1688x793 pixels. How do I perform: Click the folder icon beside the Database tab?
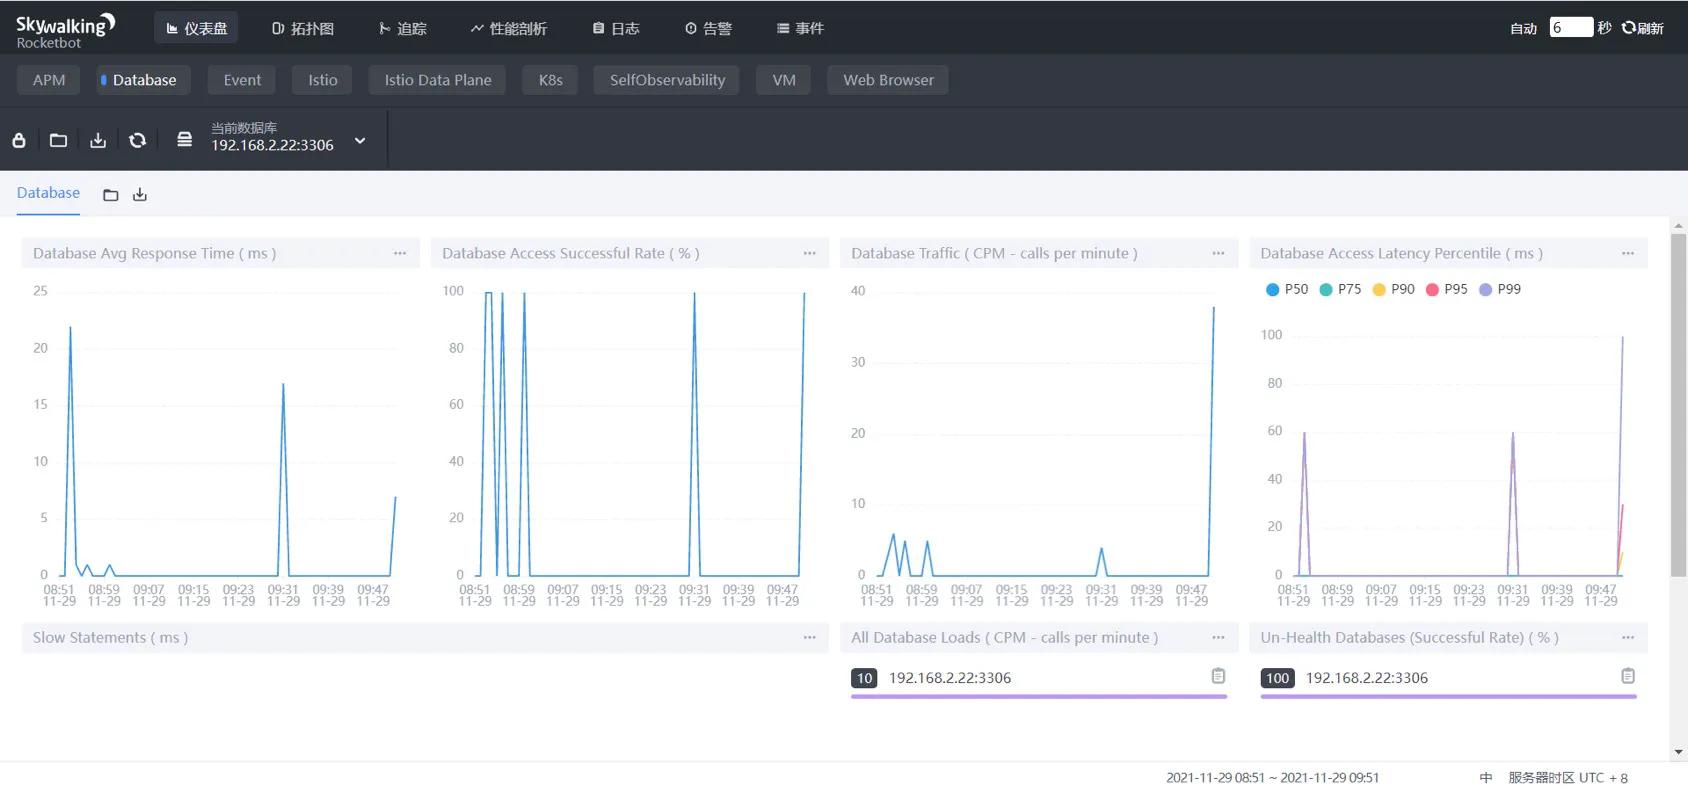[x=111, y=195]
